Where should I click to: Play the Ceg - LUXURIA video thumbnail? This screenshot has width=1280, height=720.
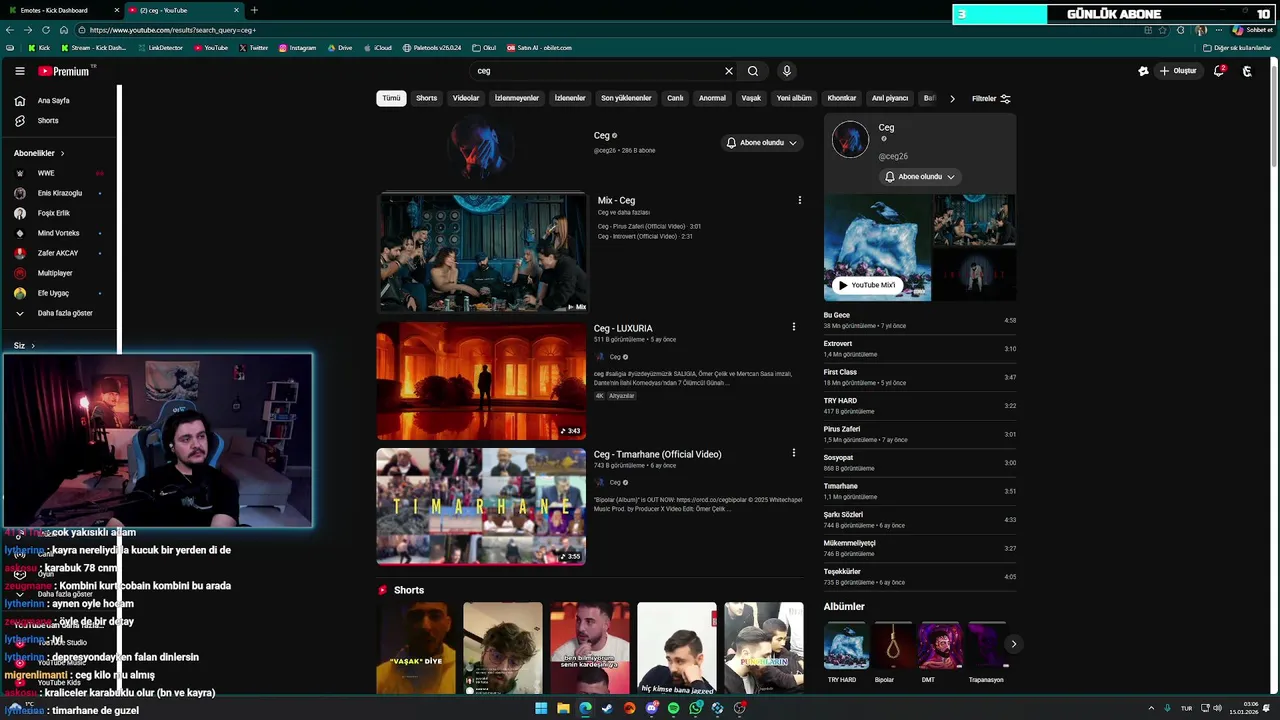pyautogui.click(x=481, y=381)
